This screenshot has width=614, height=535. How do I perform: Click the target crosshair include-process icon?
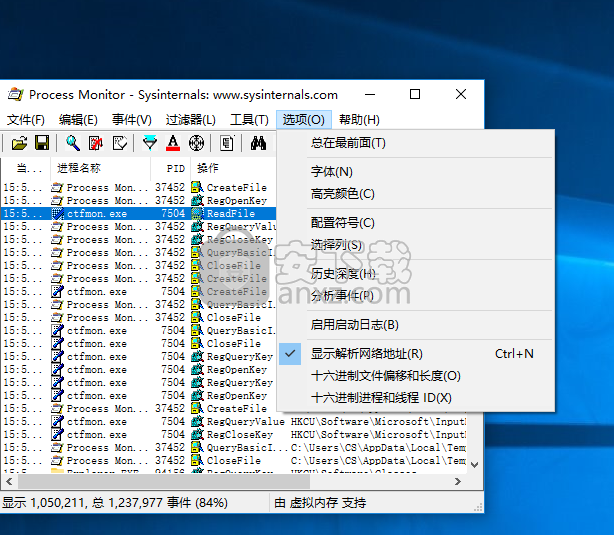[196, 143]
